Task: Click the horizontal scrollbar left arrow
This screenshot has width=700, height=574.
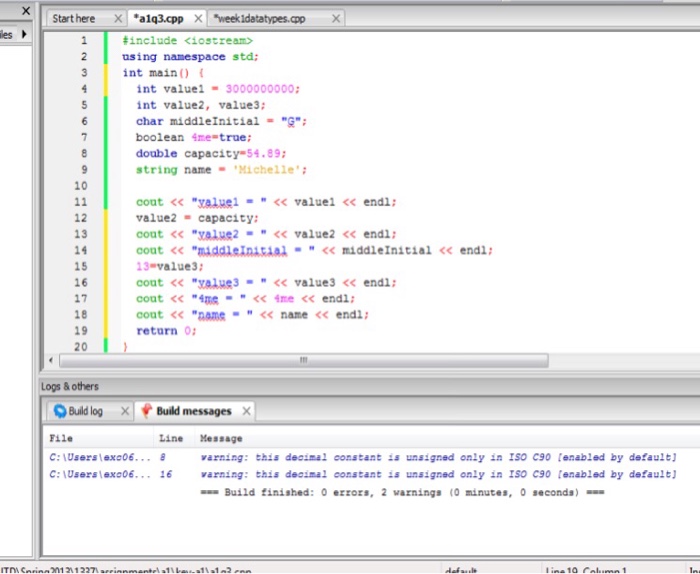Action: pos(50,360)
